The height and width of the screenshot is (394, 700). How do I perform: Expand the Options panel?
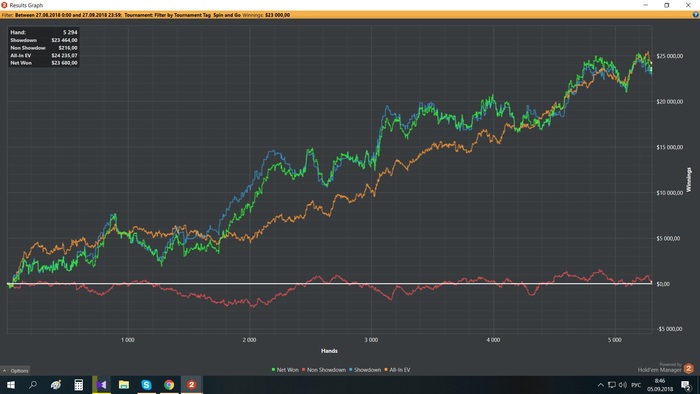[x=15, y=371]
